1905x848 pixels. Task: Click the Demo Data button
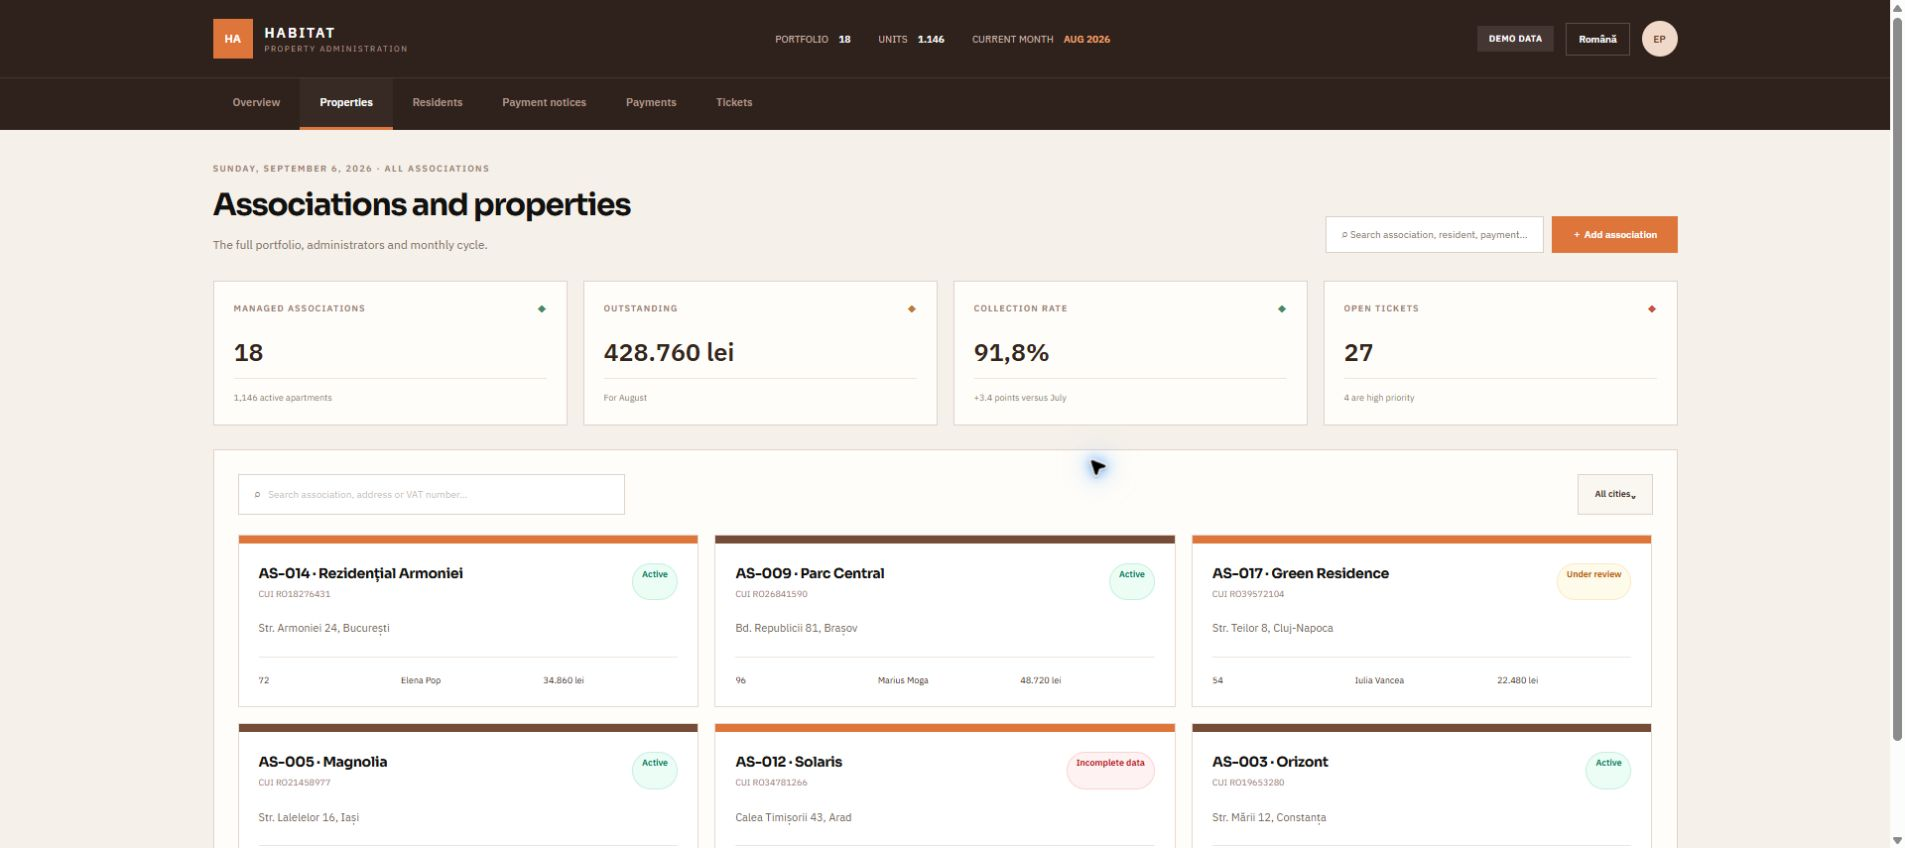point(1515,39)
